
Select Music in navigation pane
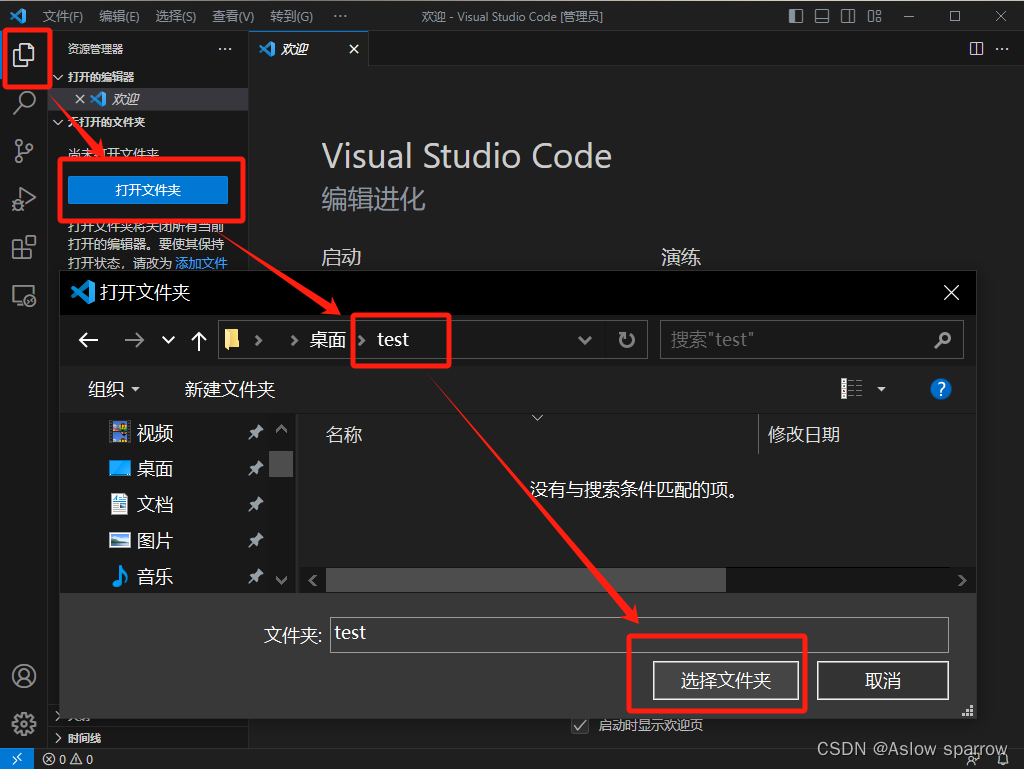pyautogui.click(x=155, y=576)
